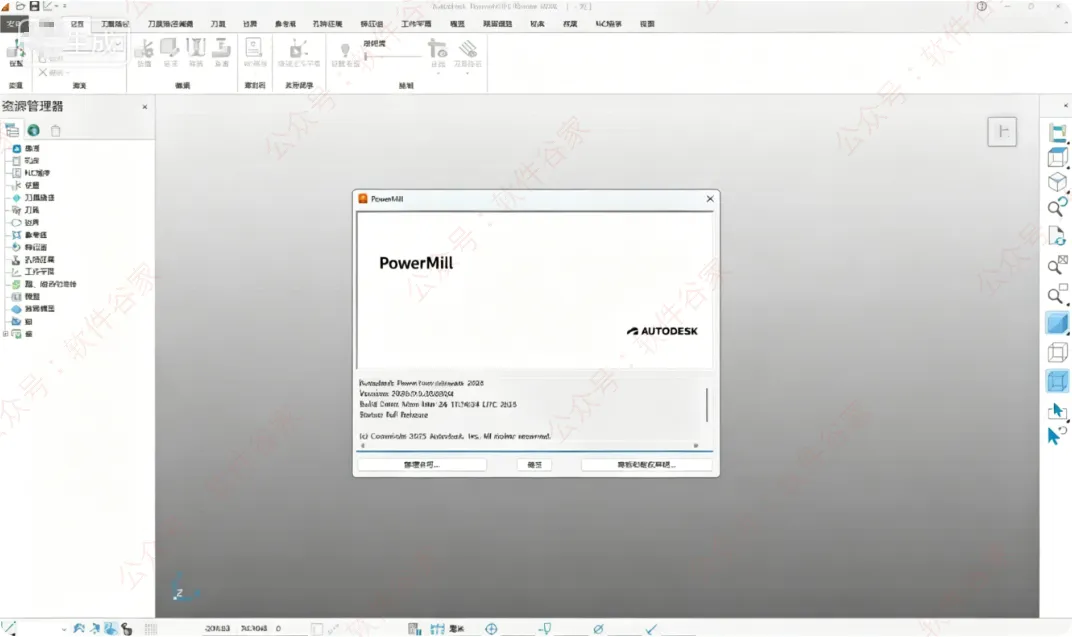Click the greyed light bulb icon in the ribbon

click(345, 52)
